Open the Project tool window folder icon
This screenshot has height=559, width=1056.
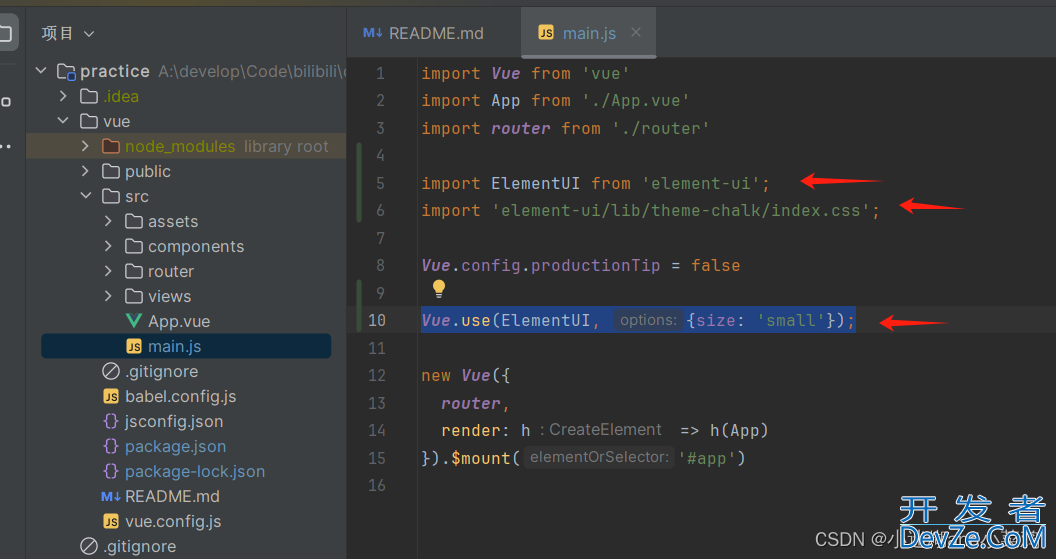[x=5, y=33]
